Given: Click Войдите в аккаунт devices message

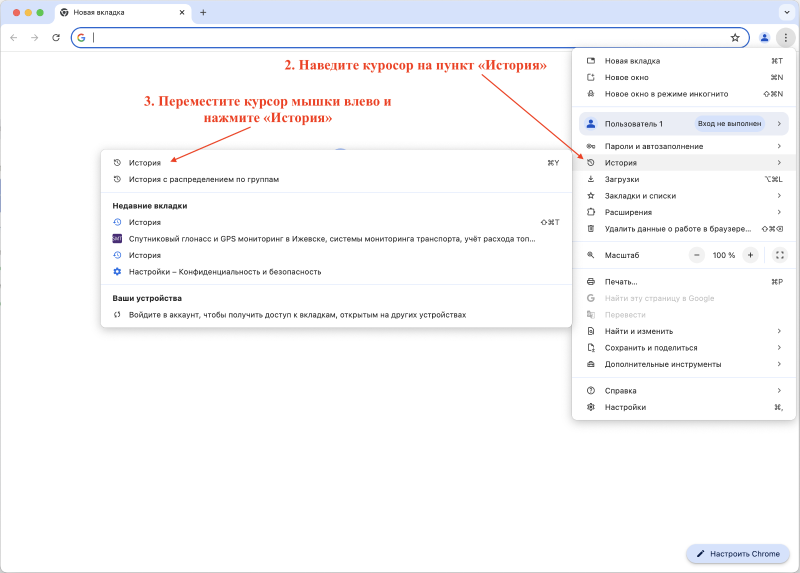Looking at the screenshot, I should click(336, 315).
